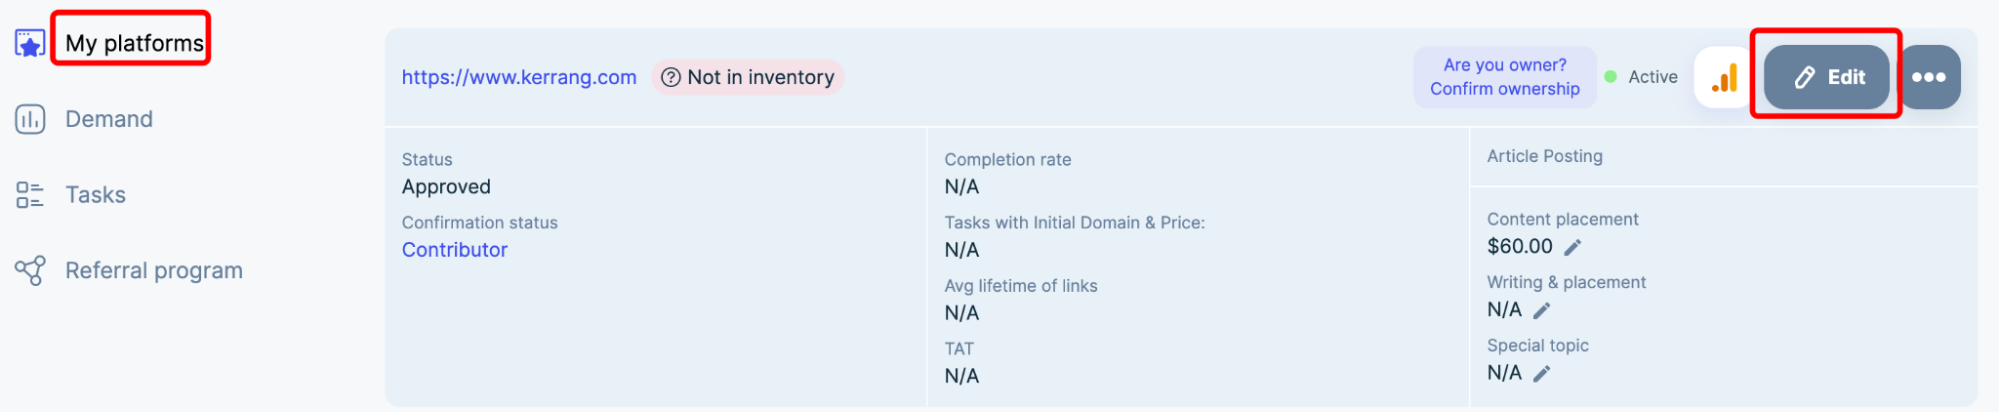Edit the Content placement price pencil
This screenshot has width=1999, height=412.
(1573, 247)
